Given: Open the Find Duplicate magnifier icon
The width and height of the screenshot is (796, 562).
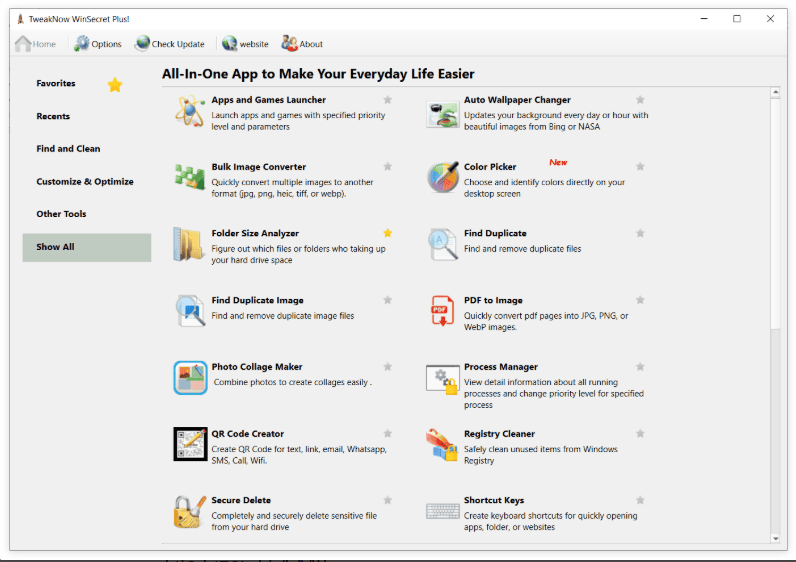Looking at the screenshot, I should (443, 244).
